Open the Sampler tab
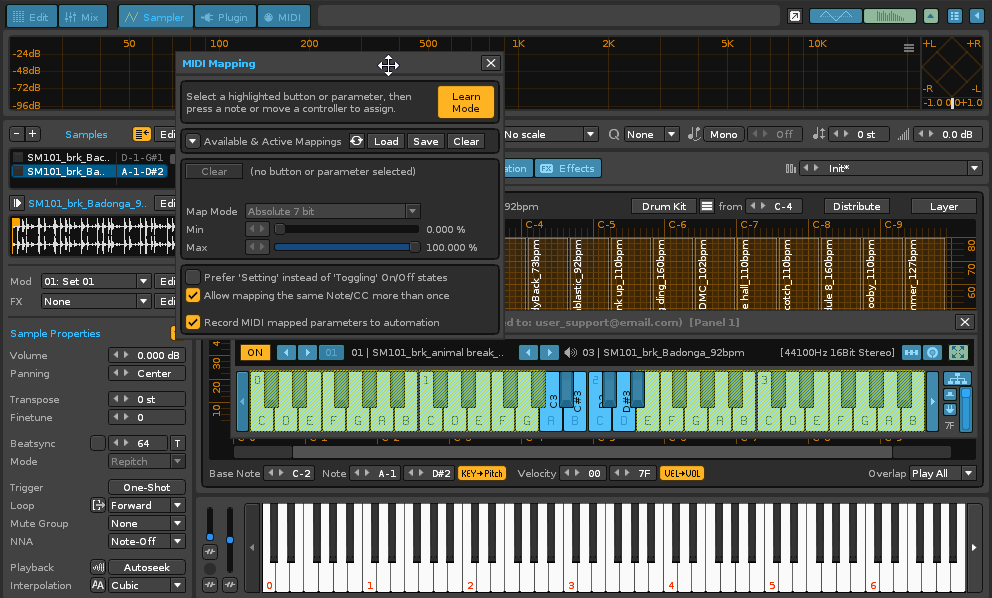The height and width of the screenshot is (598, 992). click(x=154, y=17)
